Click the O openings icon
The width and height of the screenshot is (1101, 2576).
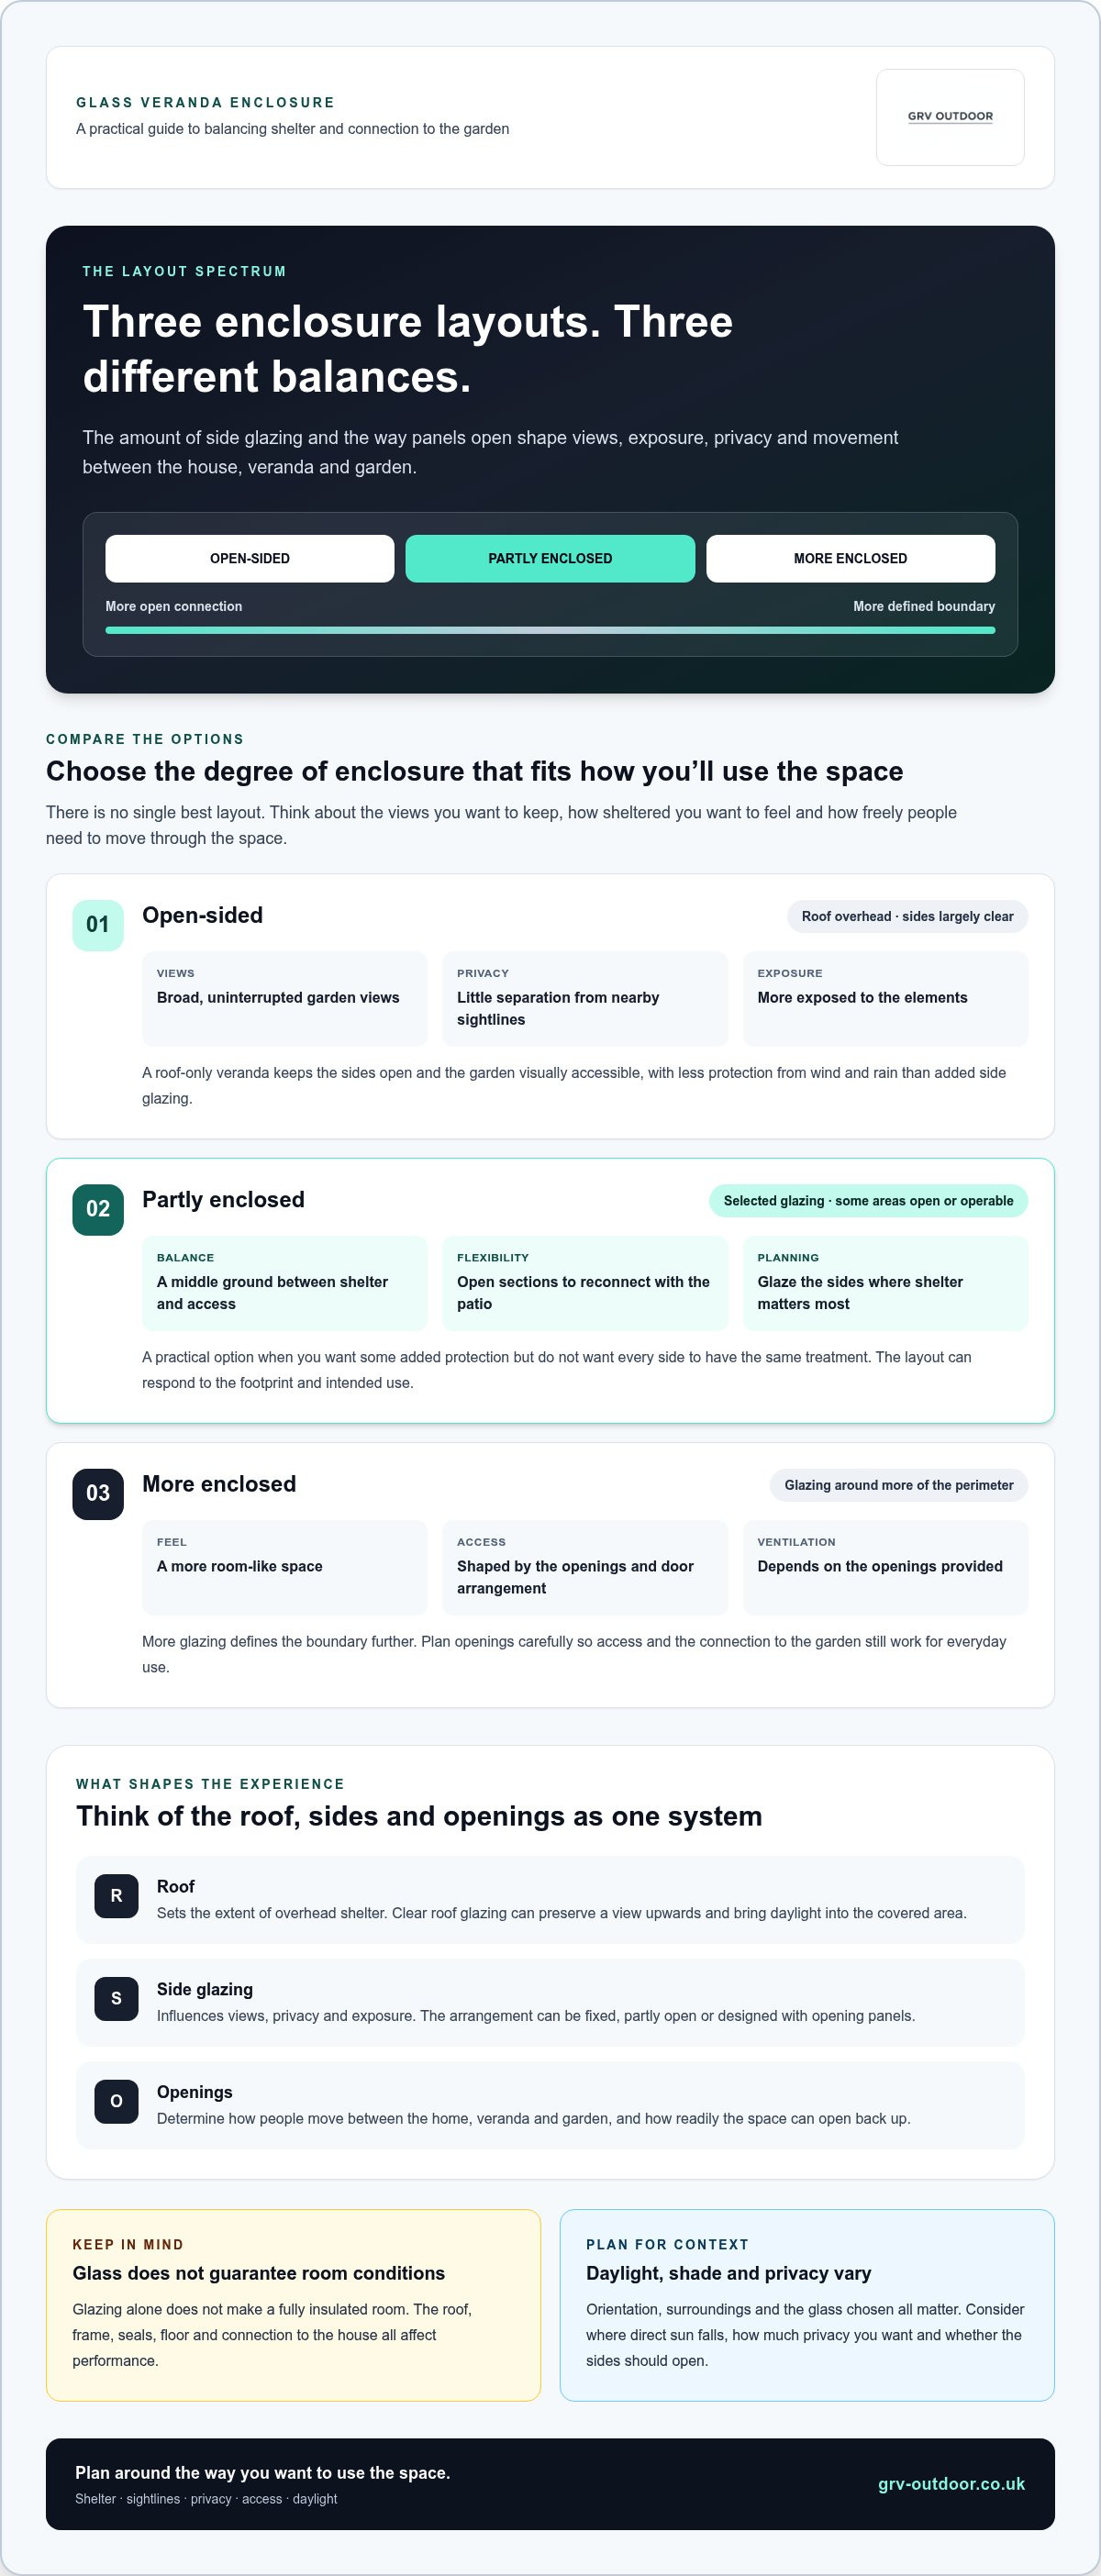116,2102
